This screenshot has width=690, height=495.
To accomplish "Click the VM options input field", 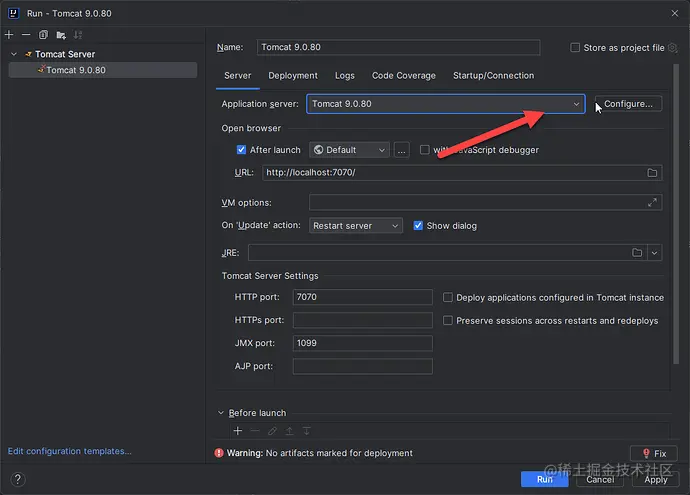I will [485, 202].
